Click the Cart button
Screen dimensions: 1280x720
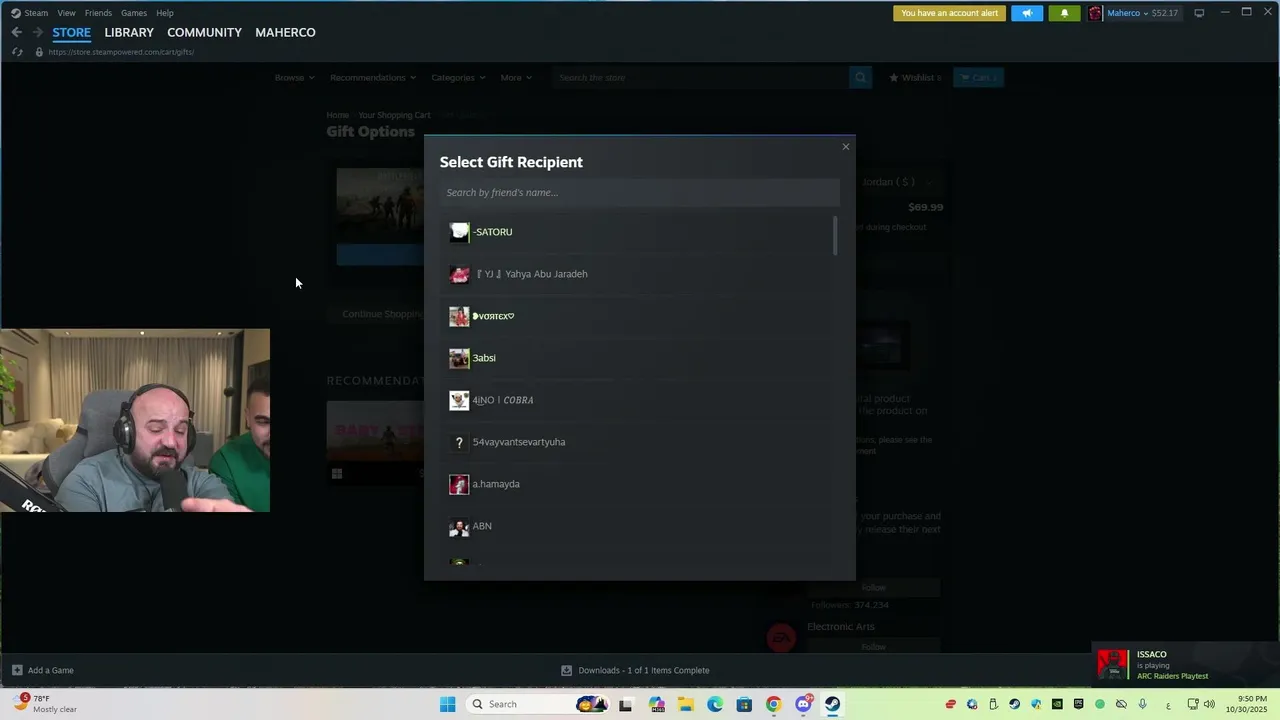coord(978,77)
